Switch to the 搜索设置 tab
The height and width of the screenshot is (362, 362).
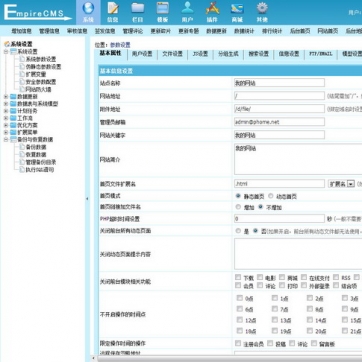tap(258, 54)
